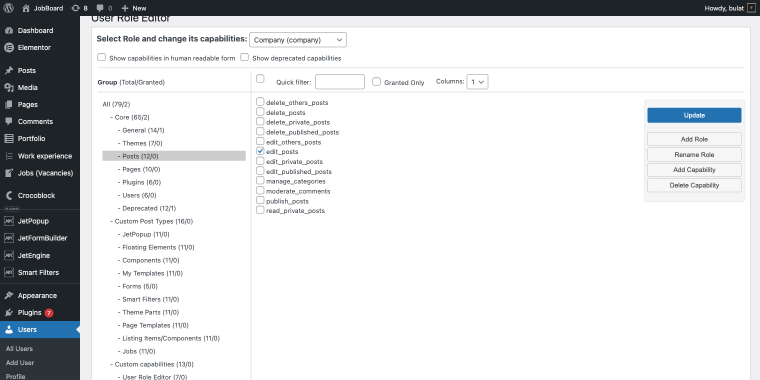Viewport: 760px width, 380px height.
Task: Click the Pages icon in sidebar
Action: click(9, 105)
